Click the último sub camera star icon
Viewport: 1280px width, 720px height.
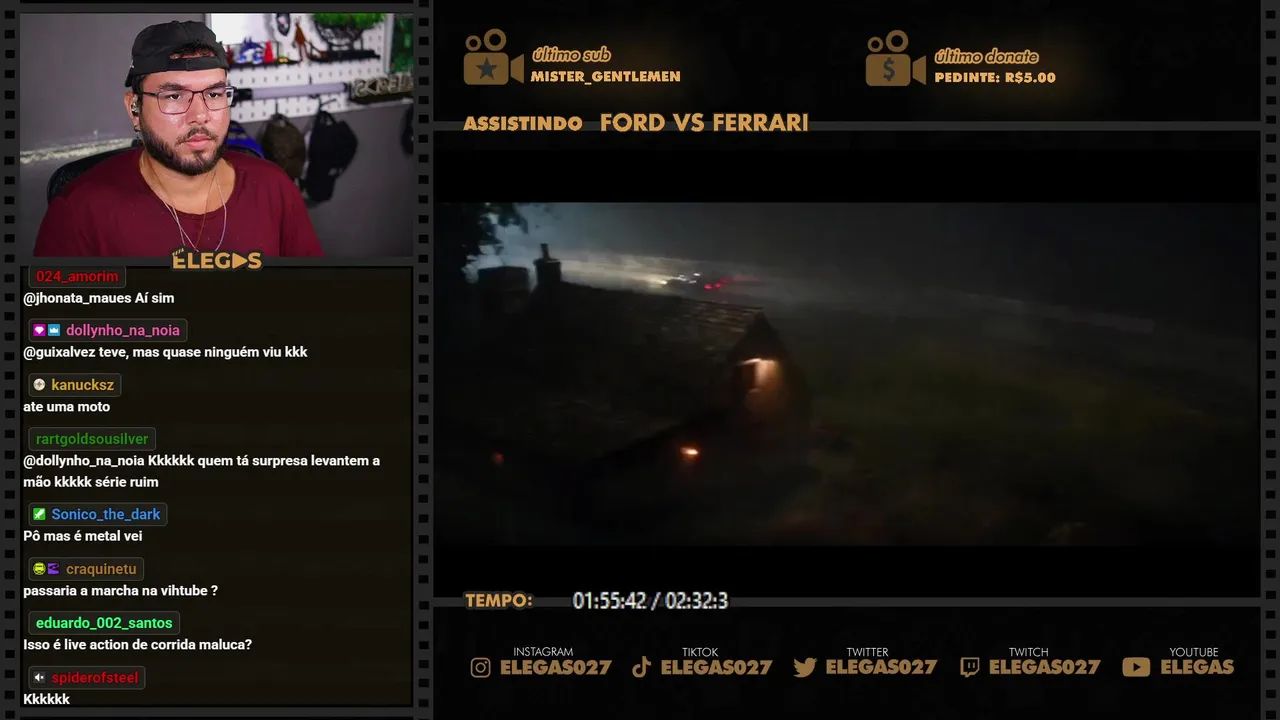click(x=493, y=58)
